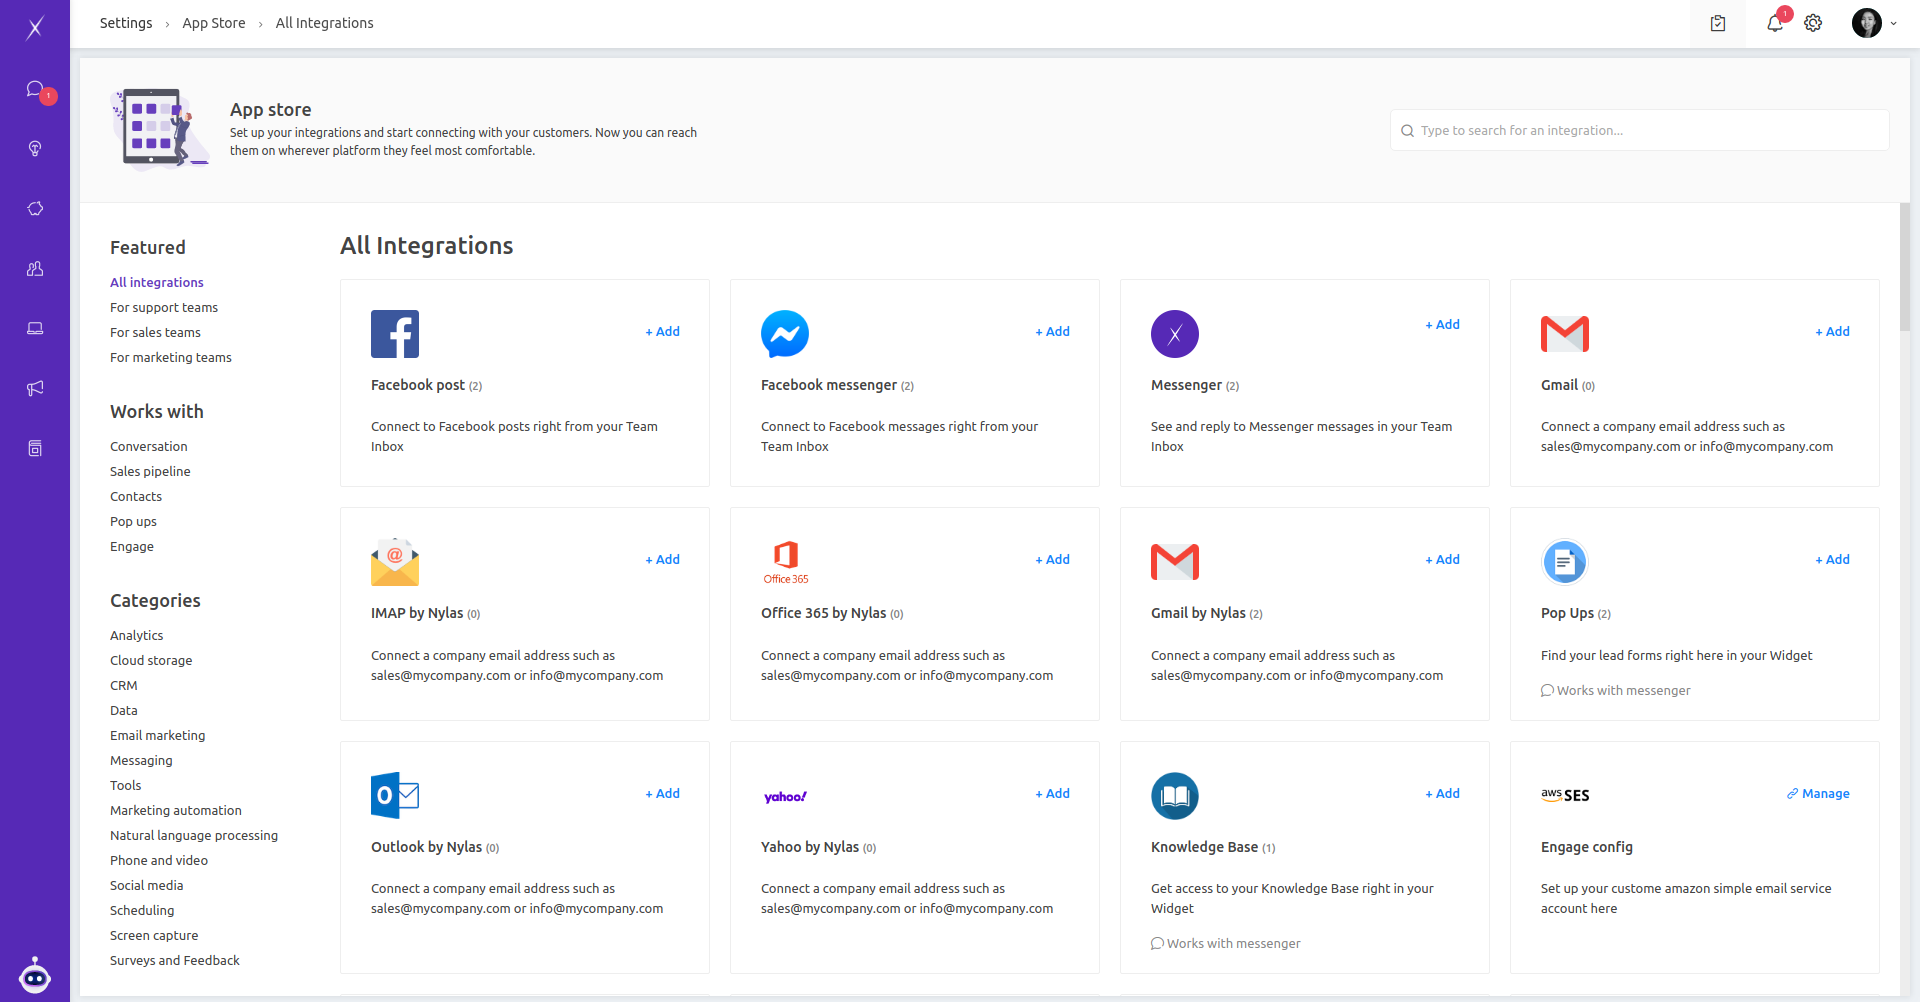Open the Team Inbox chat icon in sidebar

click(35, 90)
